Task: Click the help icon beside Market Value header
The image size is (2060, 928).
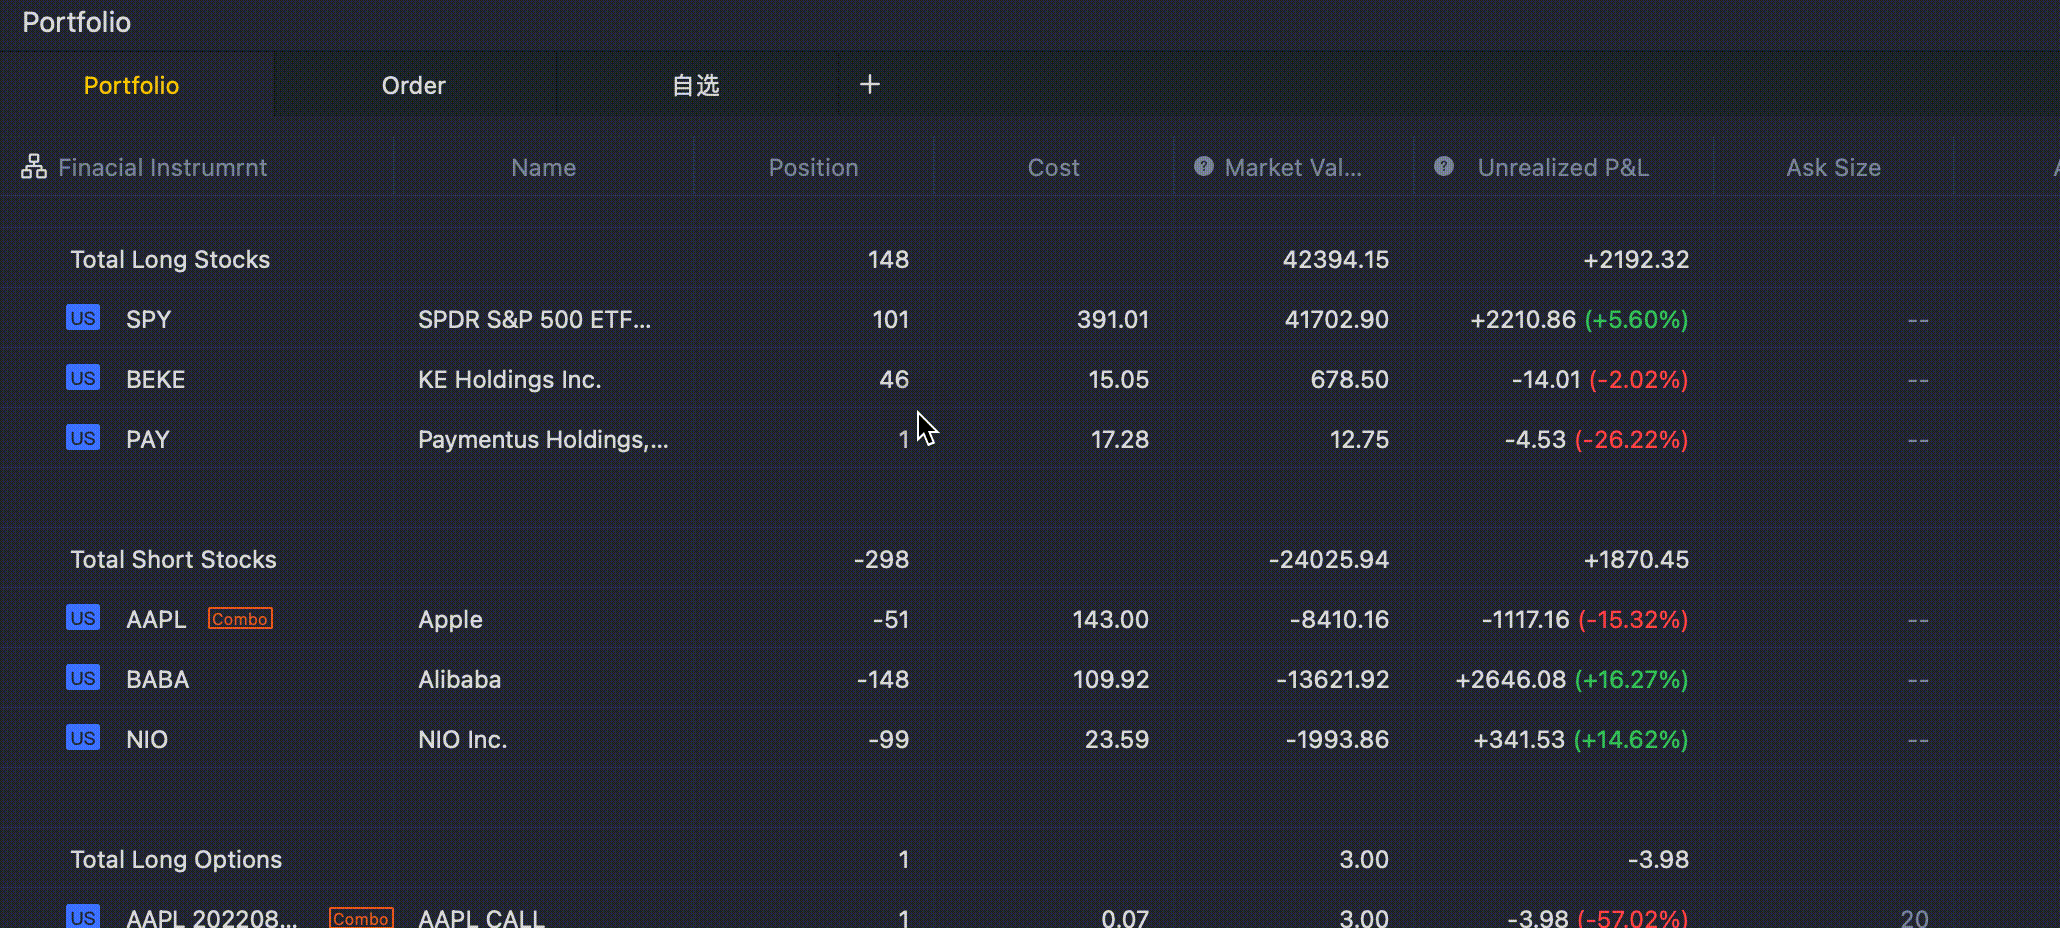Action: point(1204,166)
